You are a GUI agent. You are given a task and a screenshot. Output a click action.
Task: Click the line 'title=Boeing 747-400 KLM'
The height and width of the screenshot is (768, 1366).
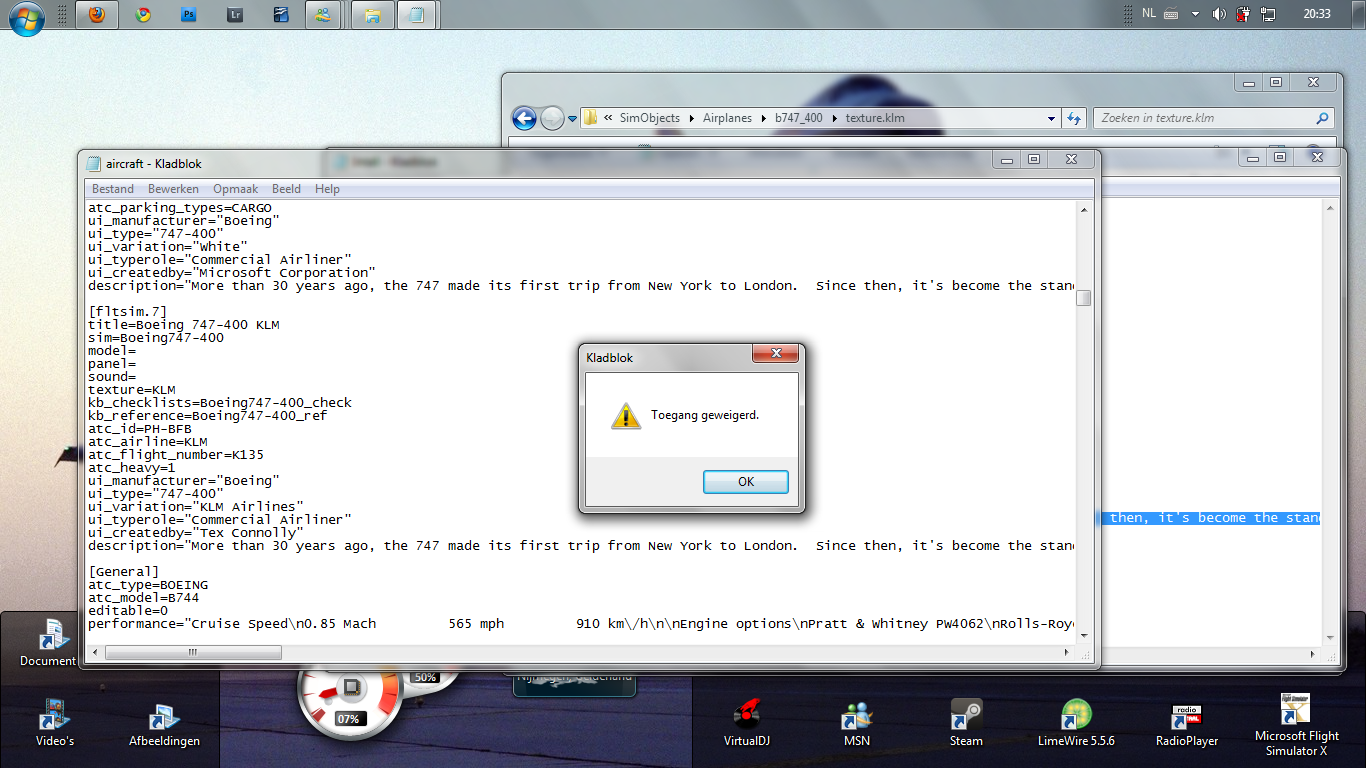point(184,325)
